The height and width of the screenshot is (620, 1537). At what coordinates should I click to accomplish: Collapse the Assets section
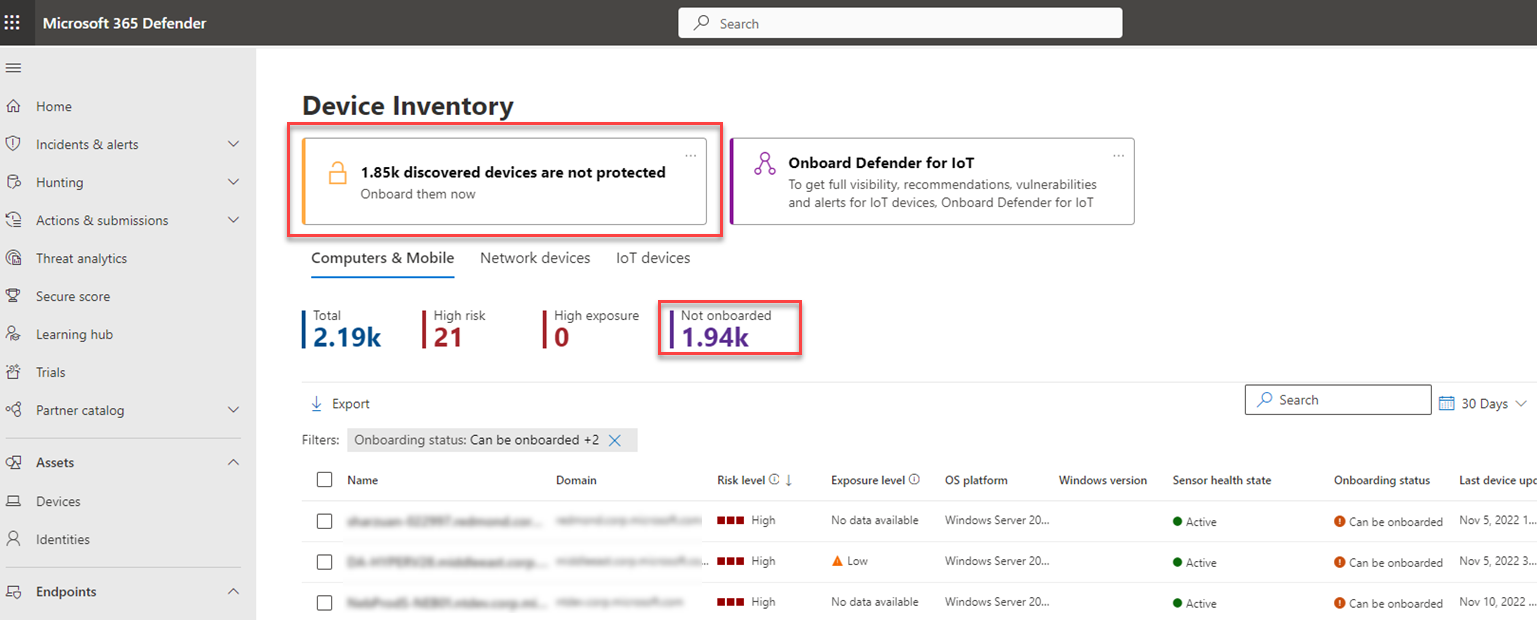[233, 462]
